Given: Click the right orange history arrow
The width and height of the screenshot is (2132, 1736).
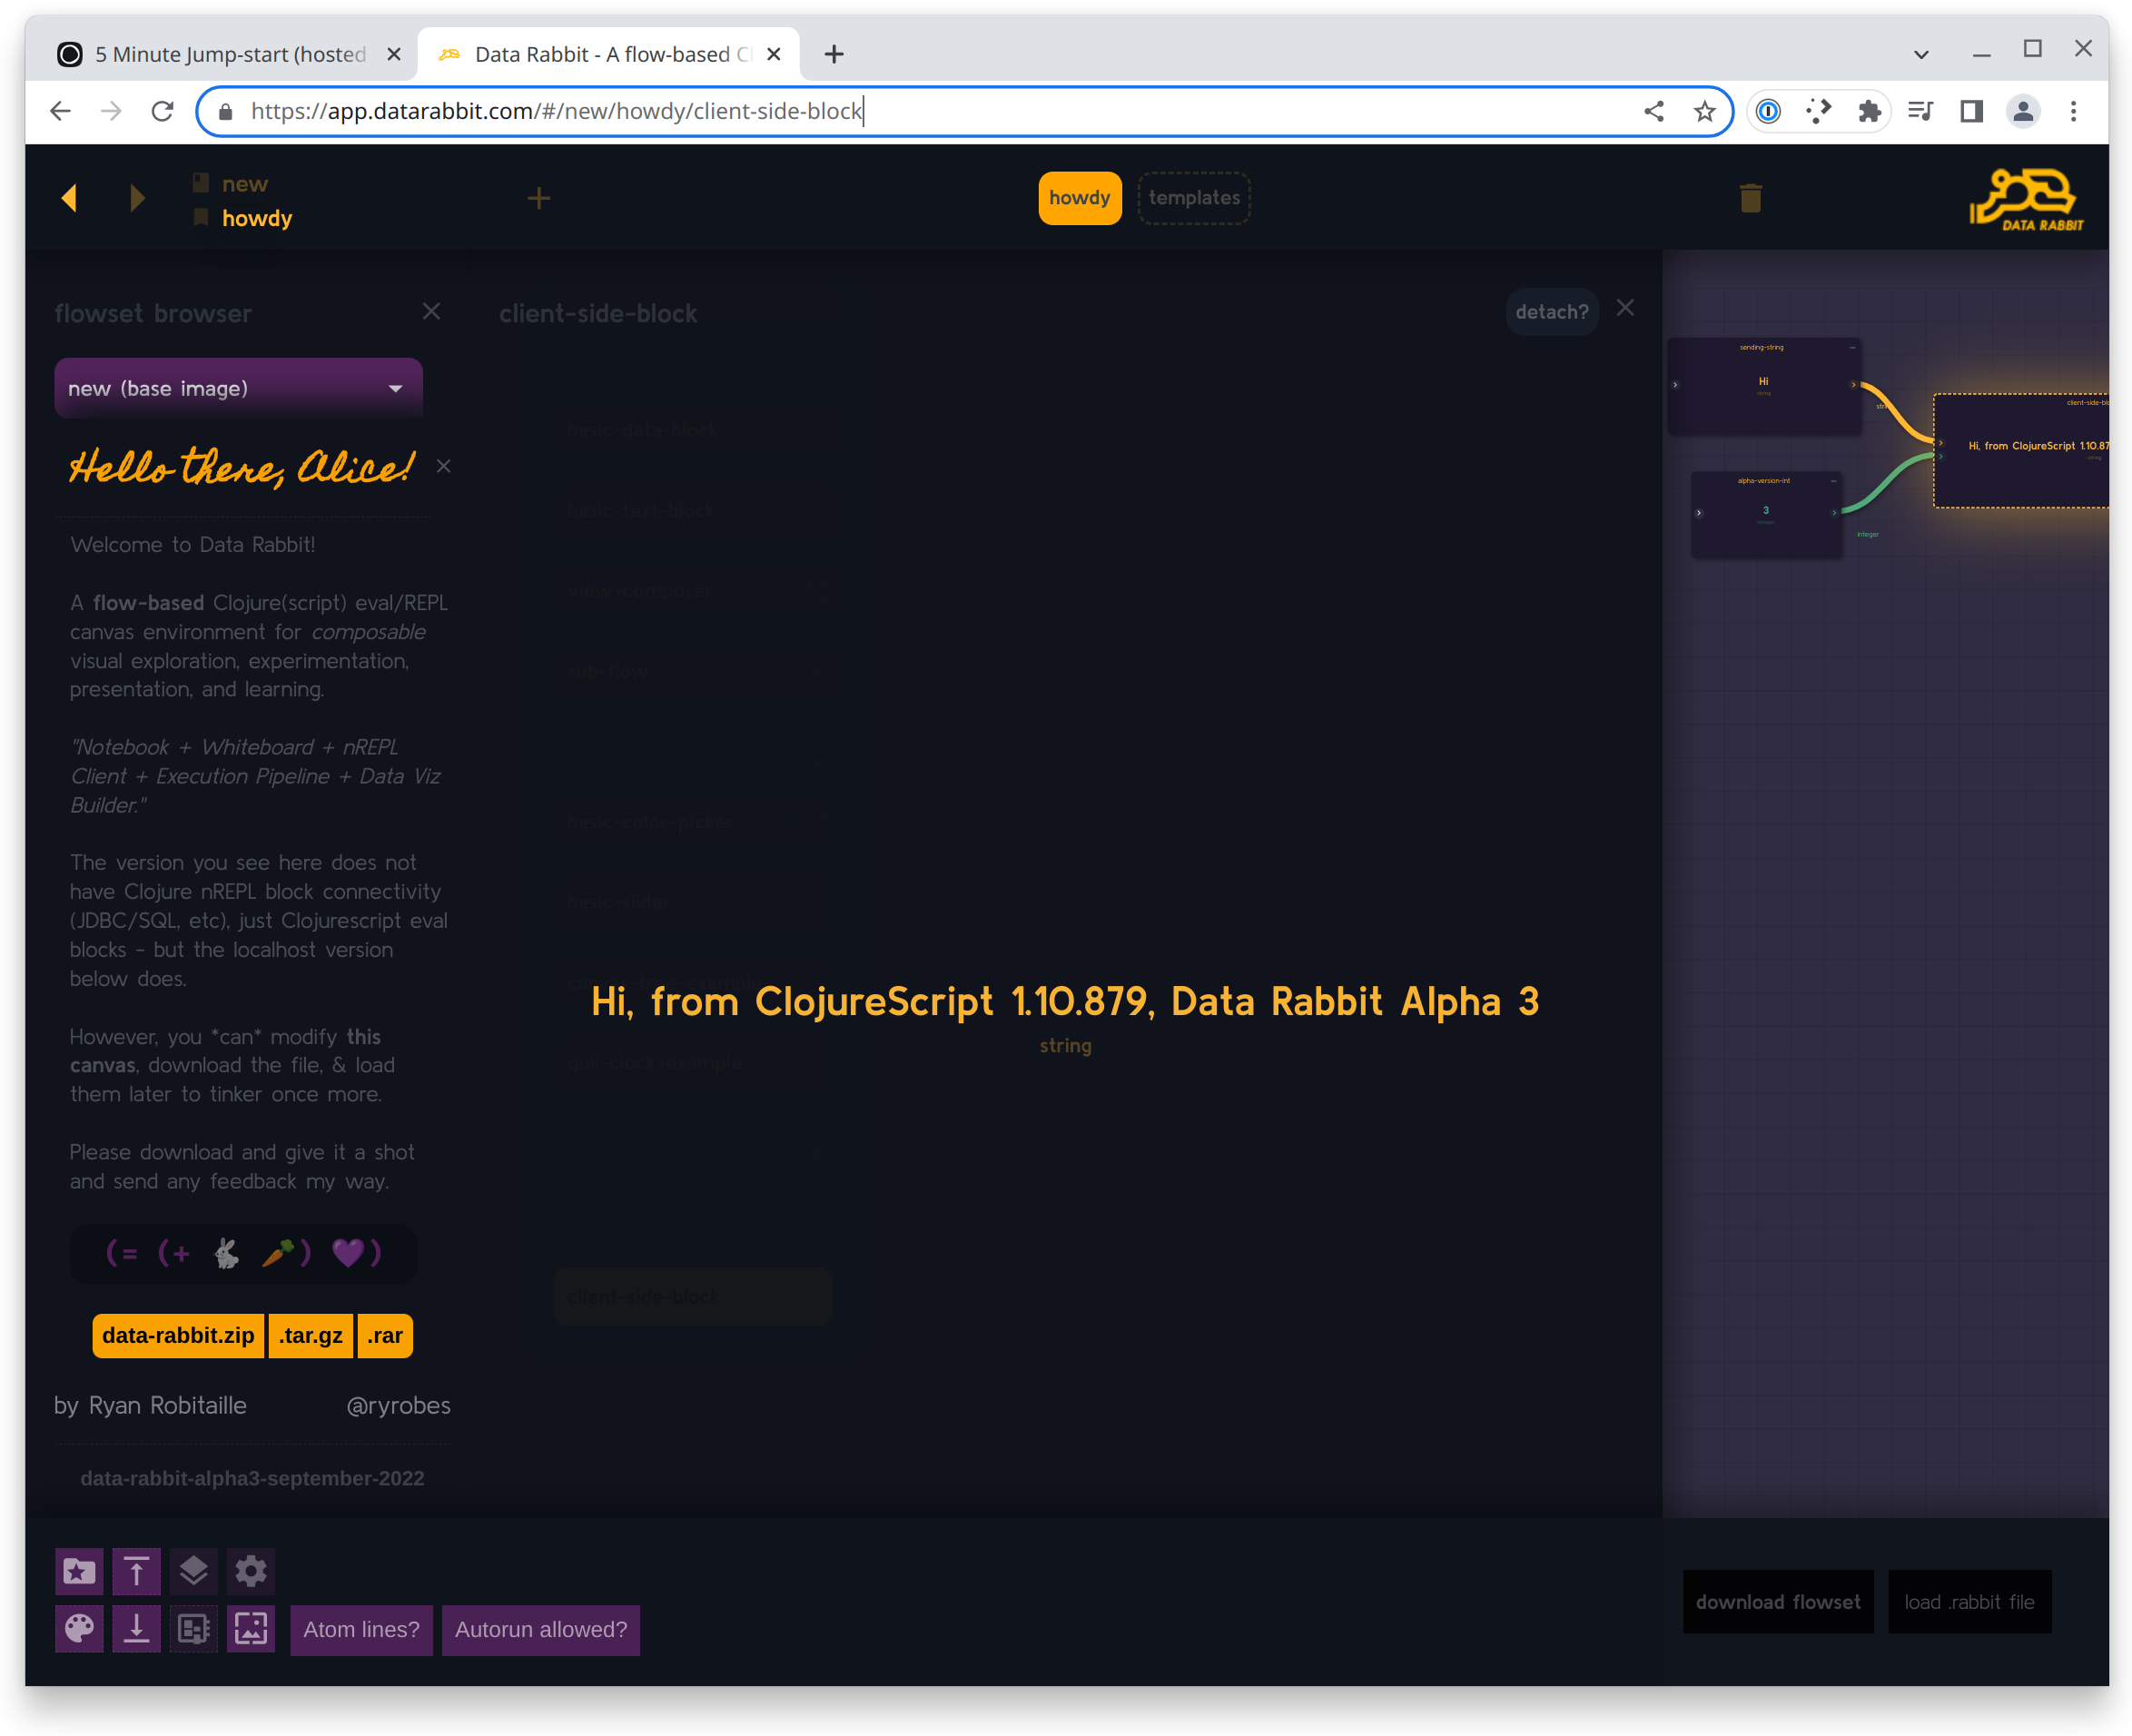Looking at the screenshot, I should pyautogui.click(x=137, y=198).
